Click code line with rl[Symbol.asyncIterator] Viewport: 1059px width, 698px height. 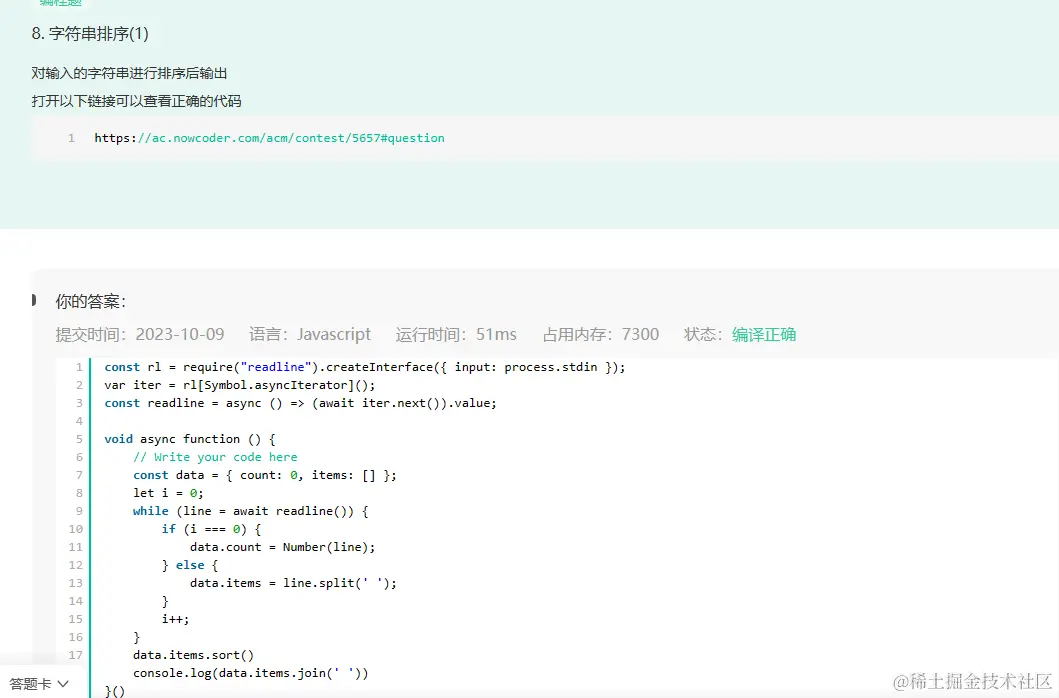coord(239,385)
